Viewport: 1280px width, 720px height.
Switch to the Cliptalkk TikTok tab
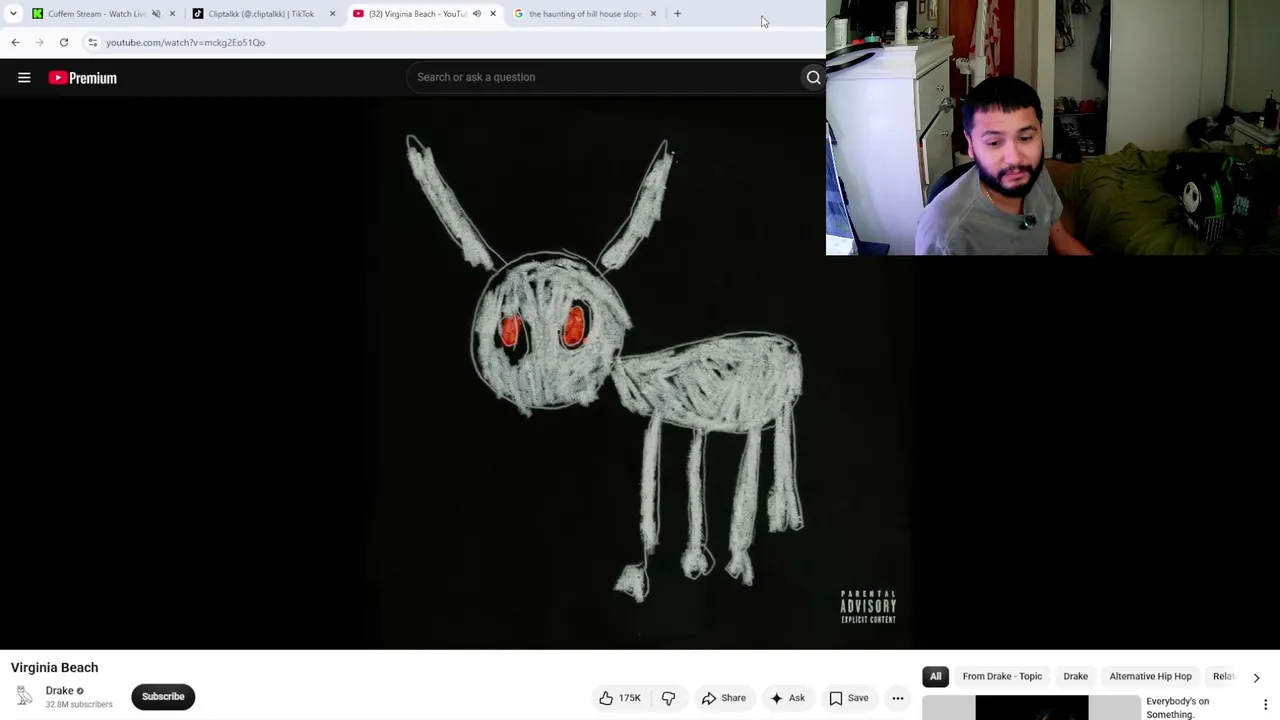point(260,14)
